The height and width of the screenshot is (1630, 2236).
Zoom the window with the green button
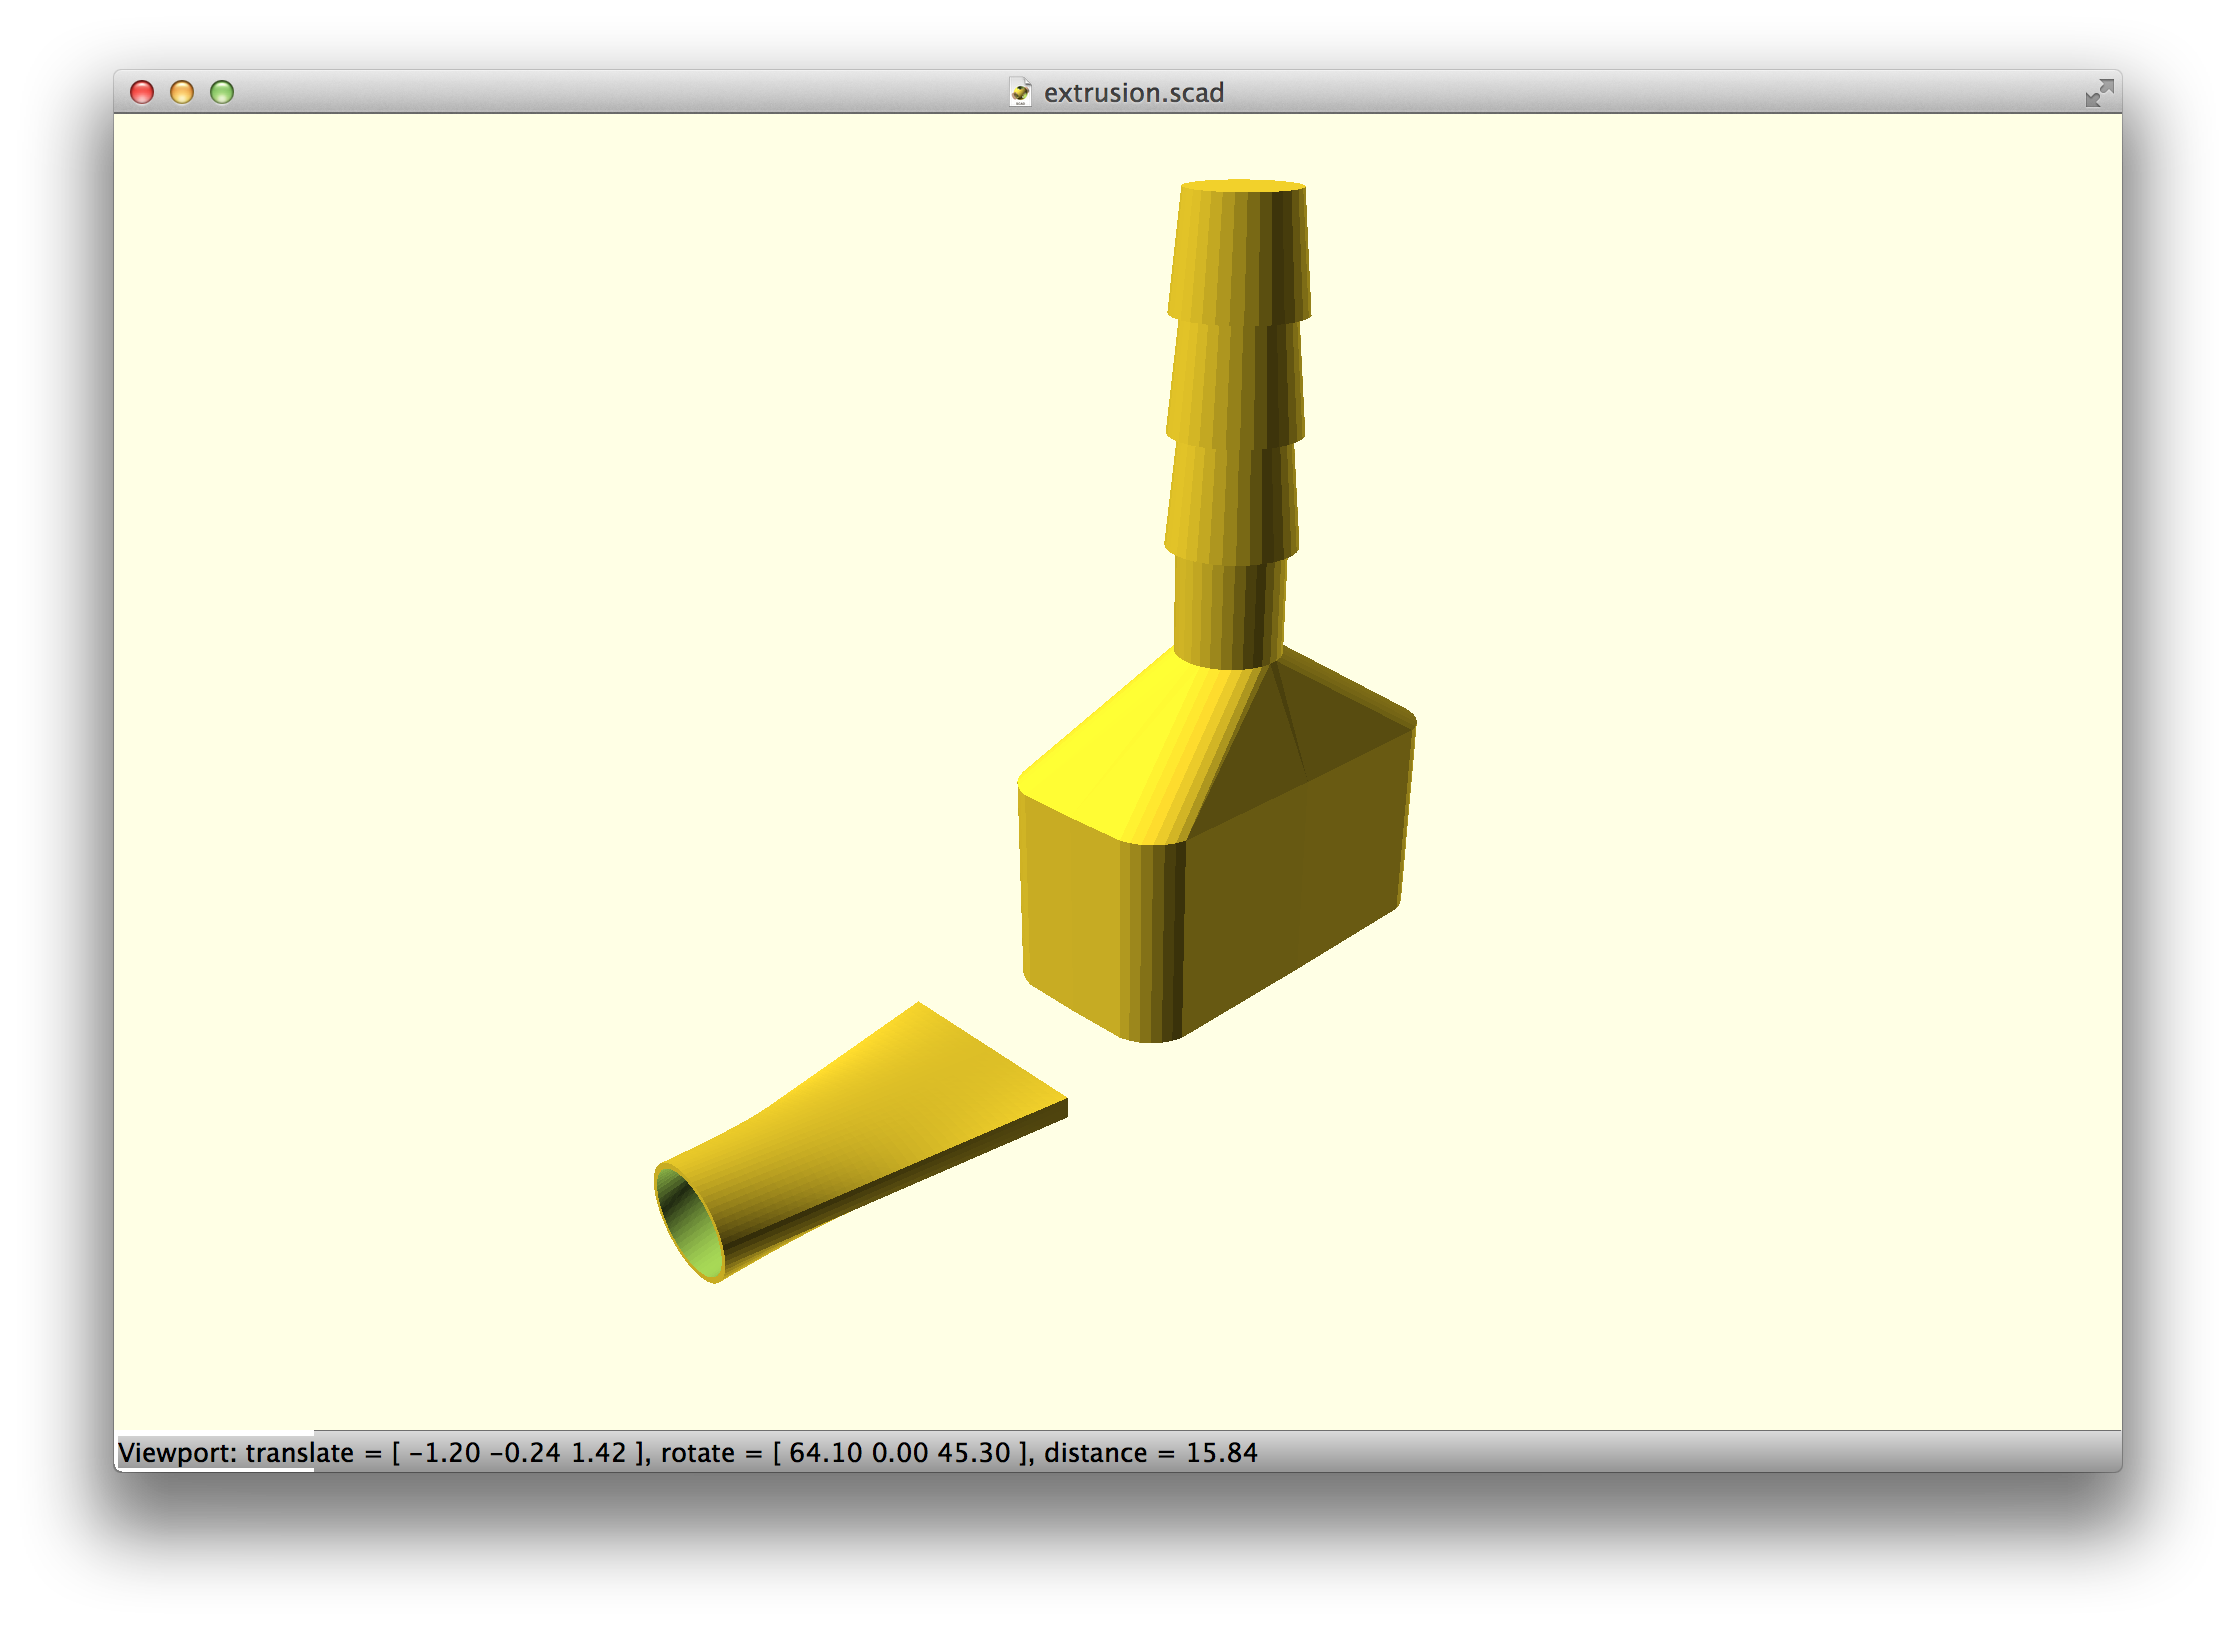(222, 92)
